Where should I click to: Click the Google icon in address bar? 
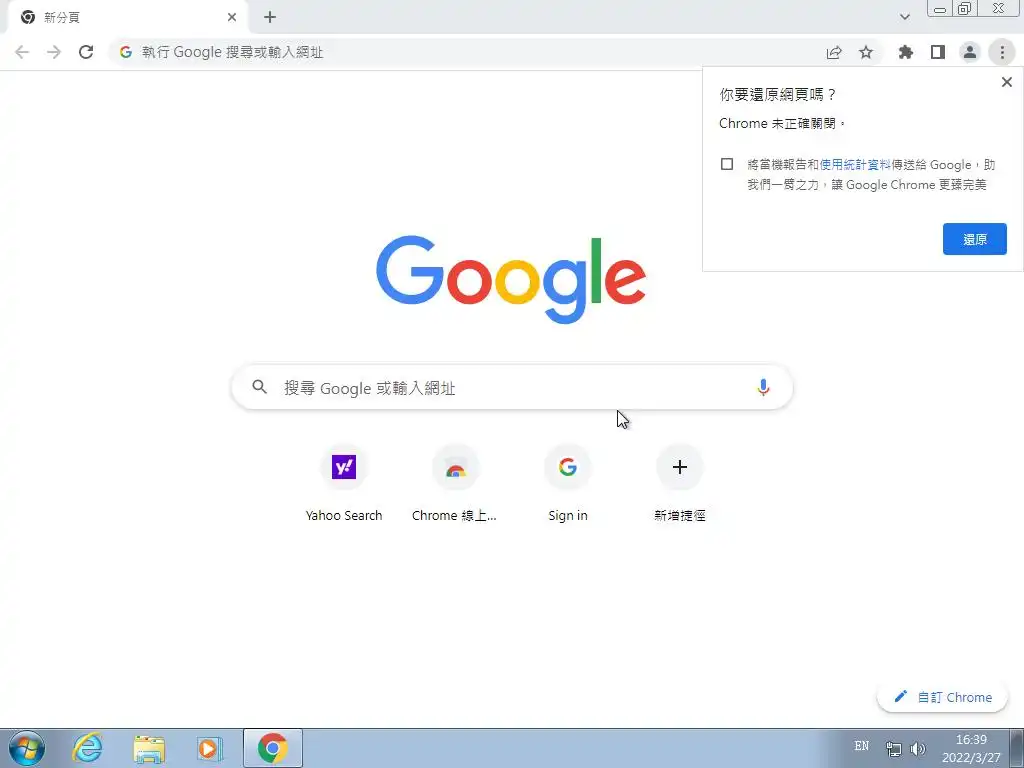click(126, 52)
